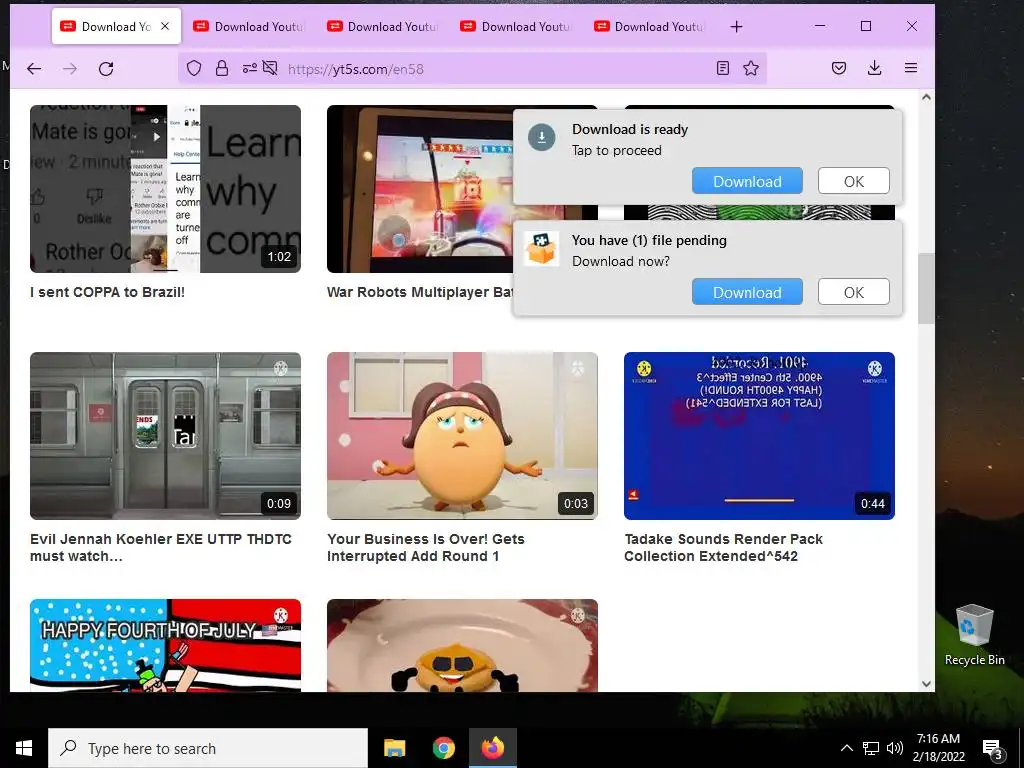Click the COPPA to Brazil video thumbnail
1024x768 pixels.
[165, 189]
